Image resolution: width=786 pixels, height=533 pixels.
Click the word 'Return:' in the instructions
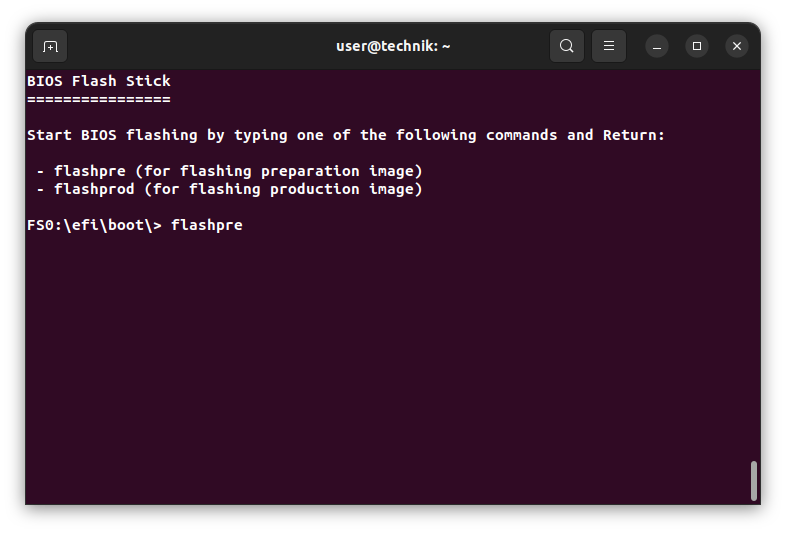click(634, 135)
